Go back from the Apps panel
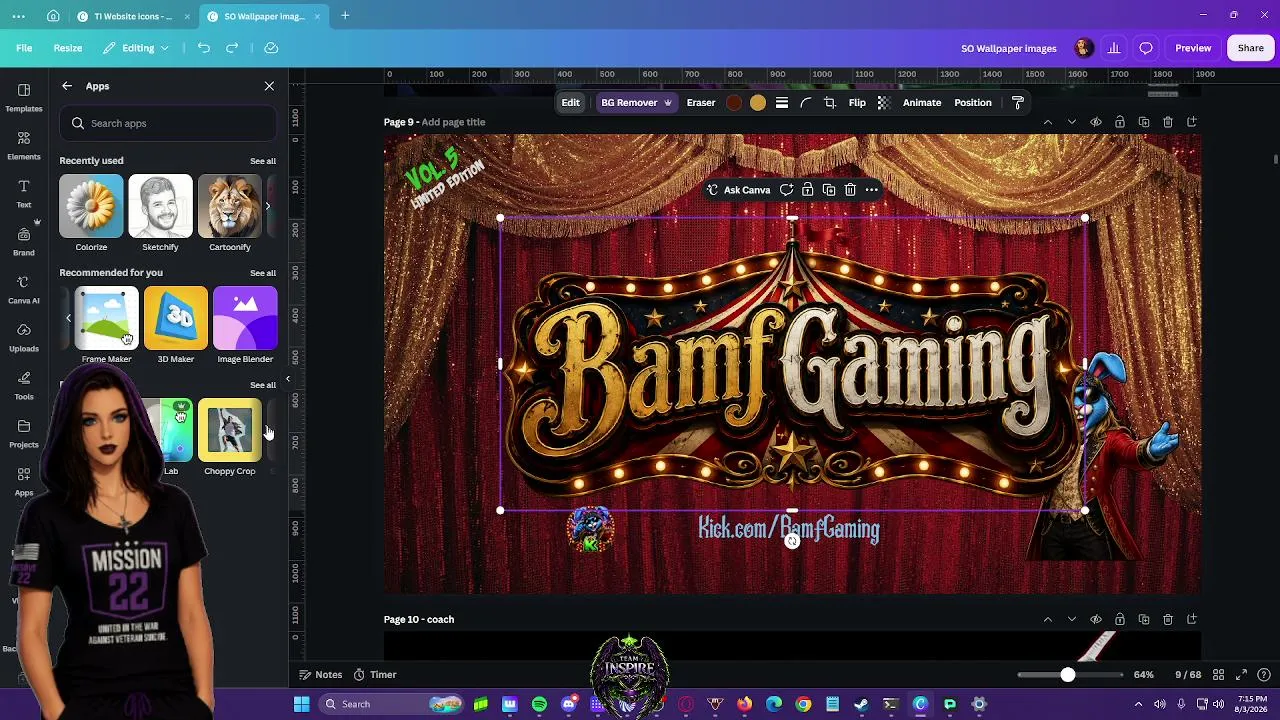1280x720 pixels. (x=67, y=86)
